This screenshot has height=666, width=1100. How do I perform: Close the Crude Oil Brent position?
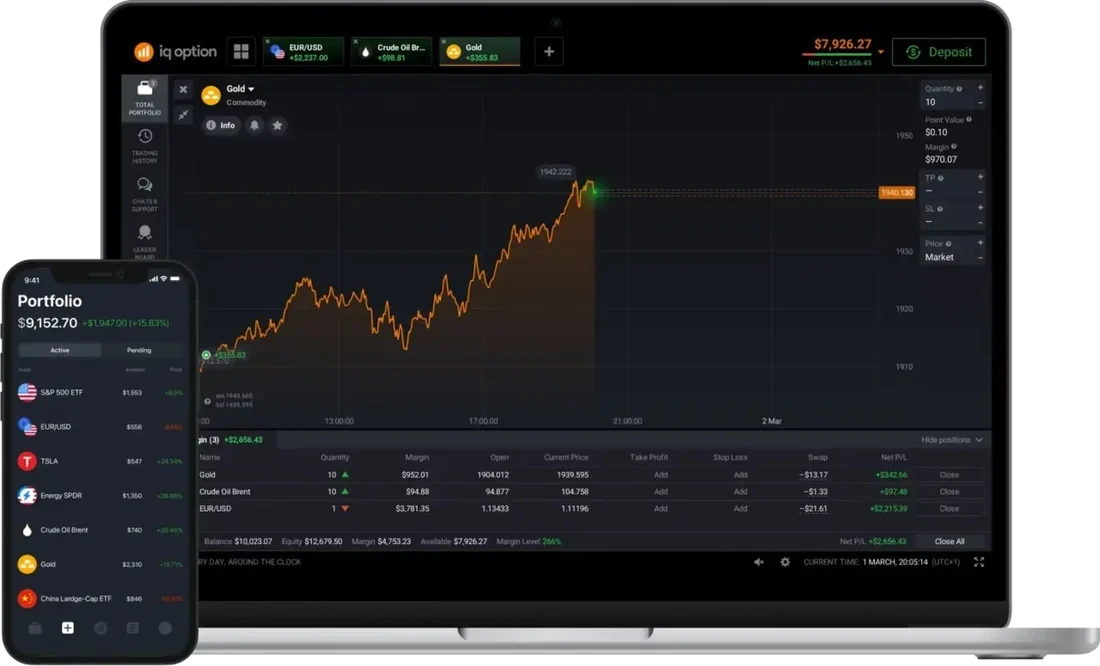[948, 492]
